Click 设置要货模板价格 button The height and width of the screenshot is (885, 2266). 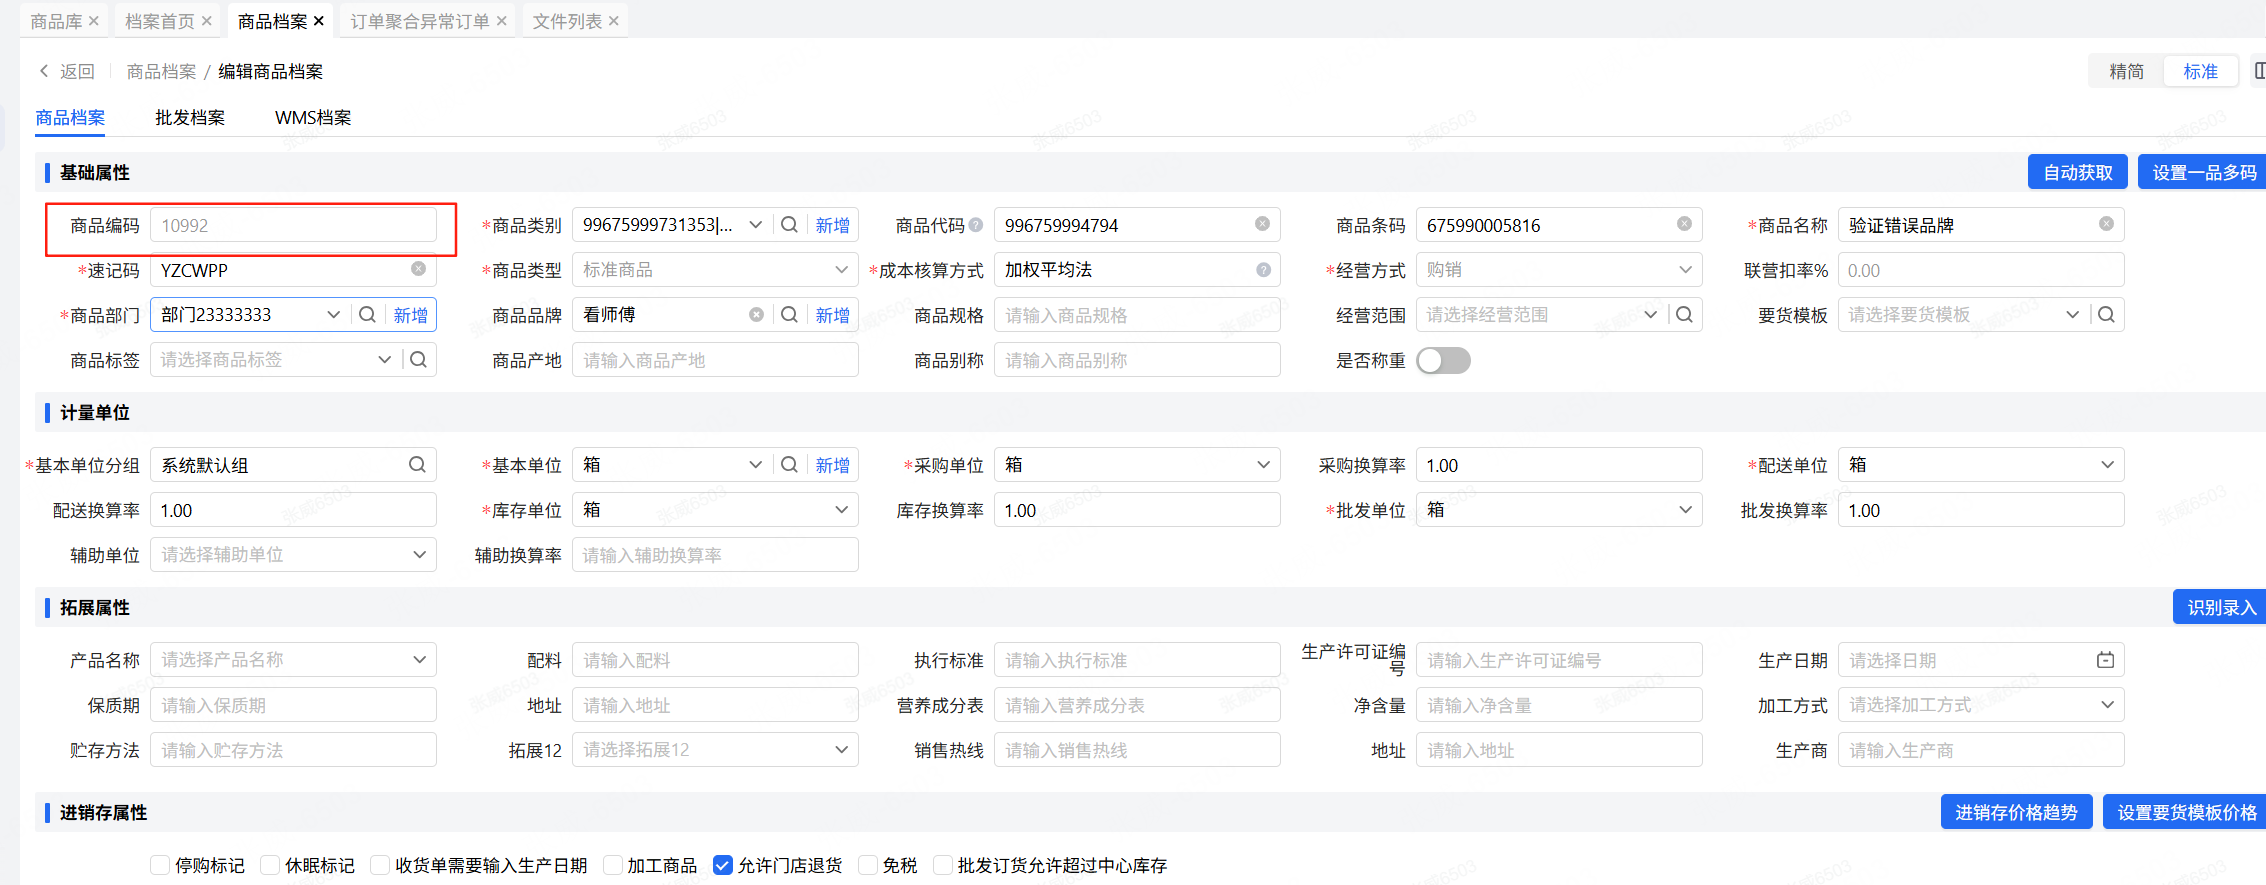(x=2185, y=812)
